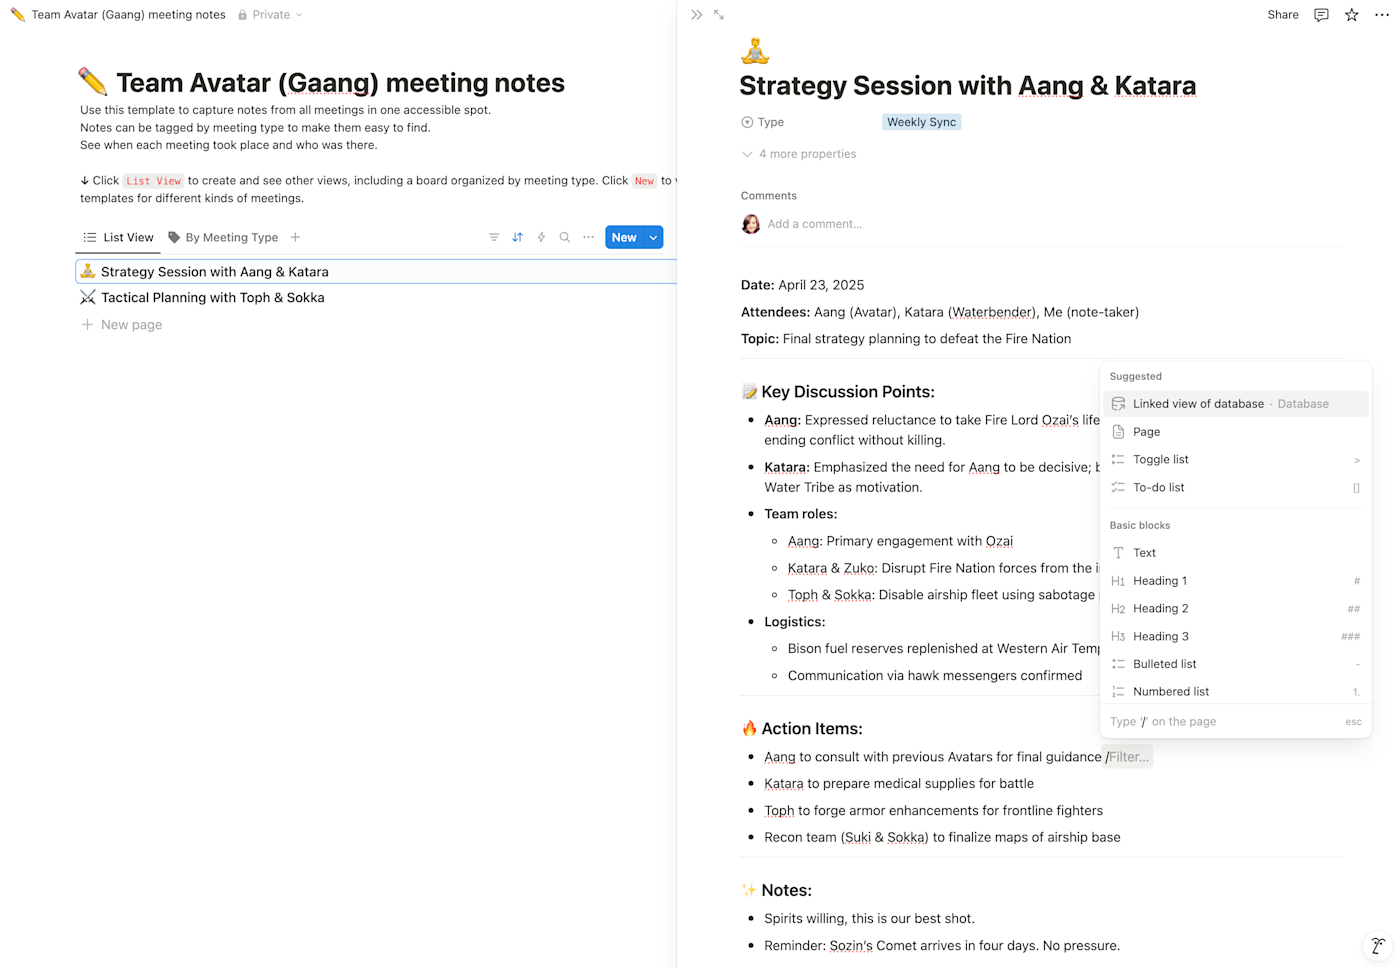1400x968 pixels.
Task: Click the Share button
Action: [x=1282, y=15]
